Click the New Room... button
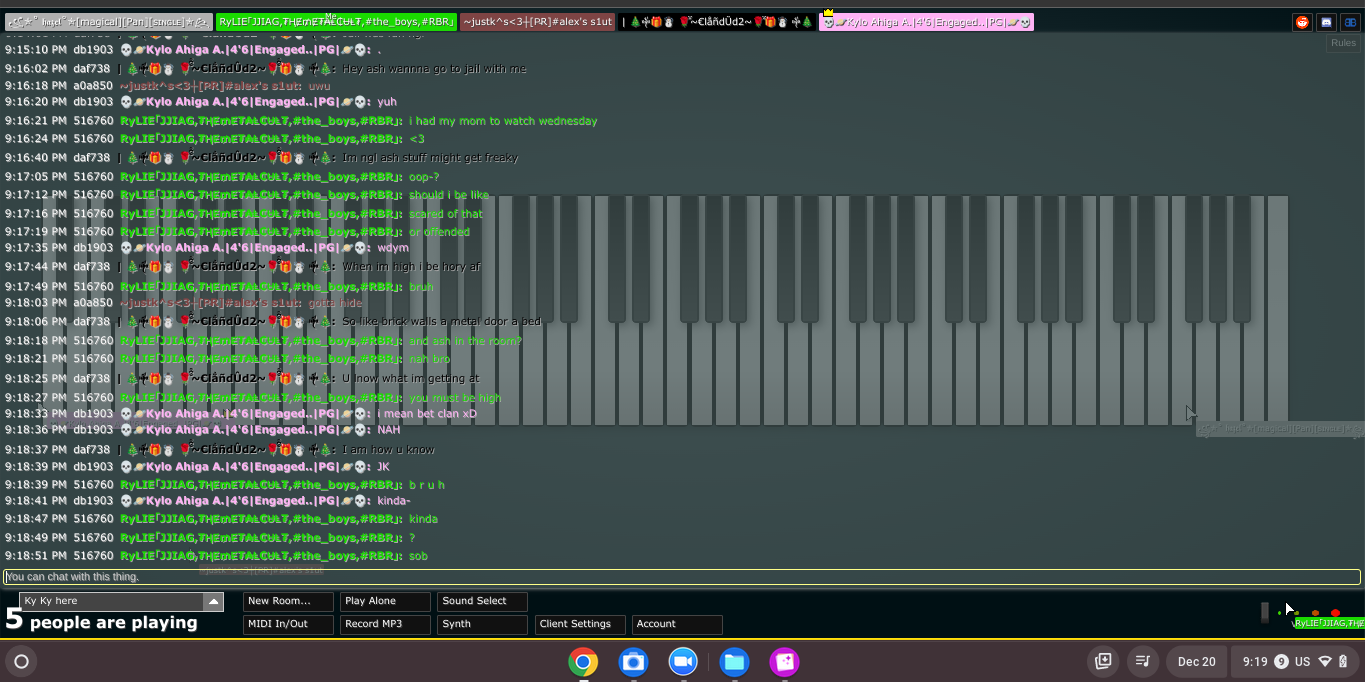 (288, 601)
